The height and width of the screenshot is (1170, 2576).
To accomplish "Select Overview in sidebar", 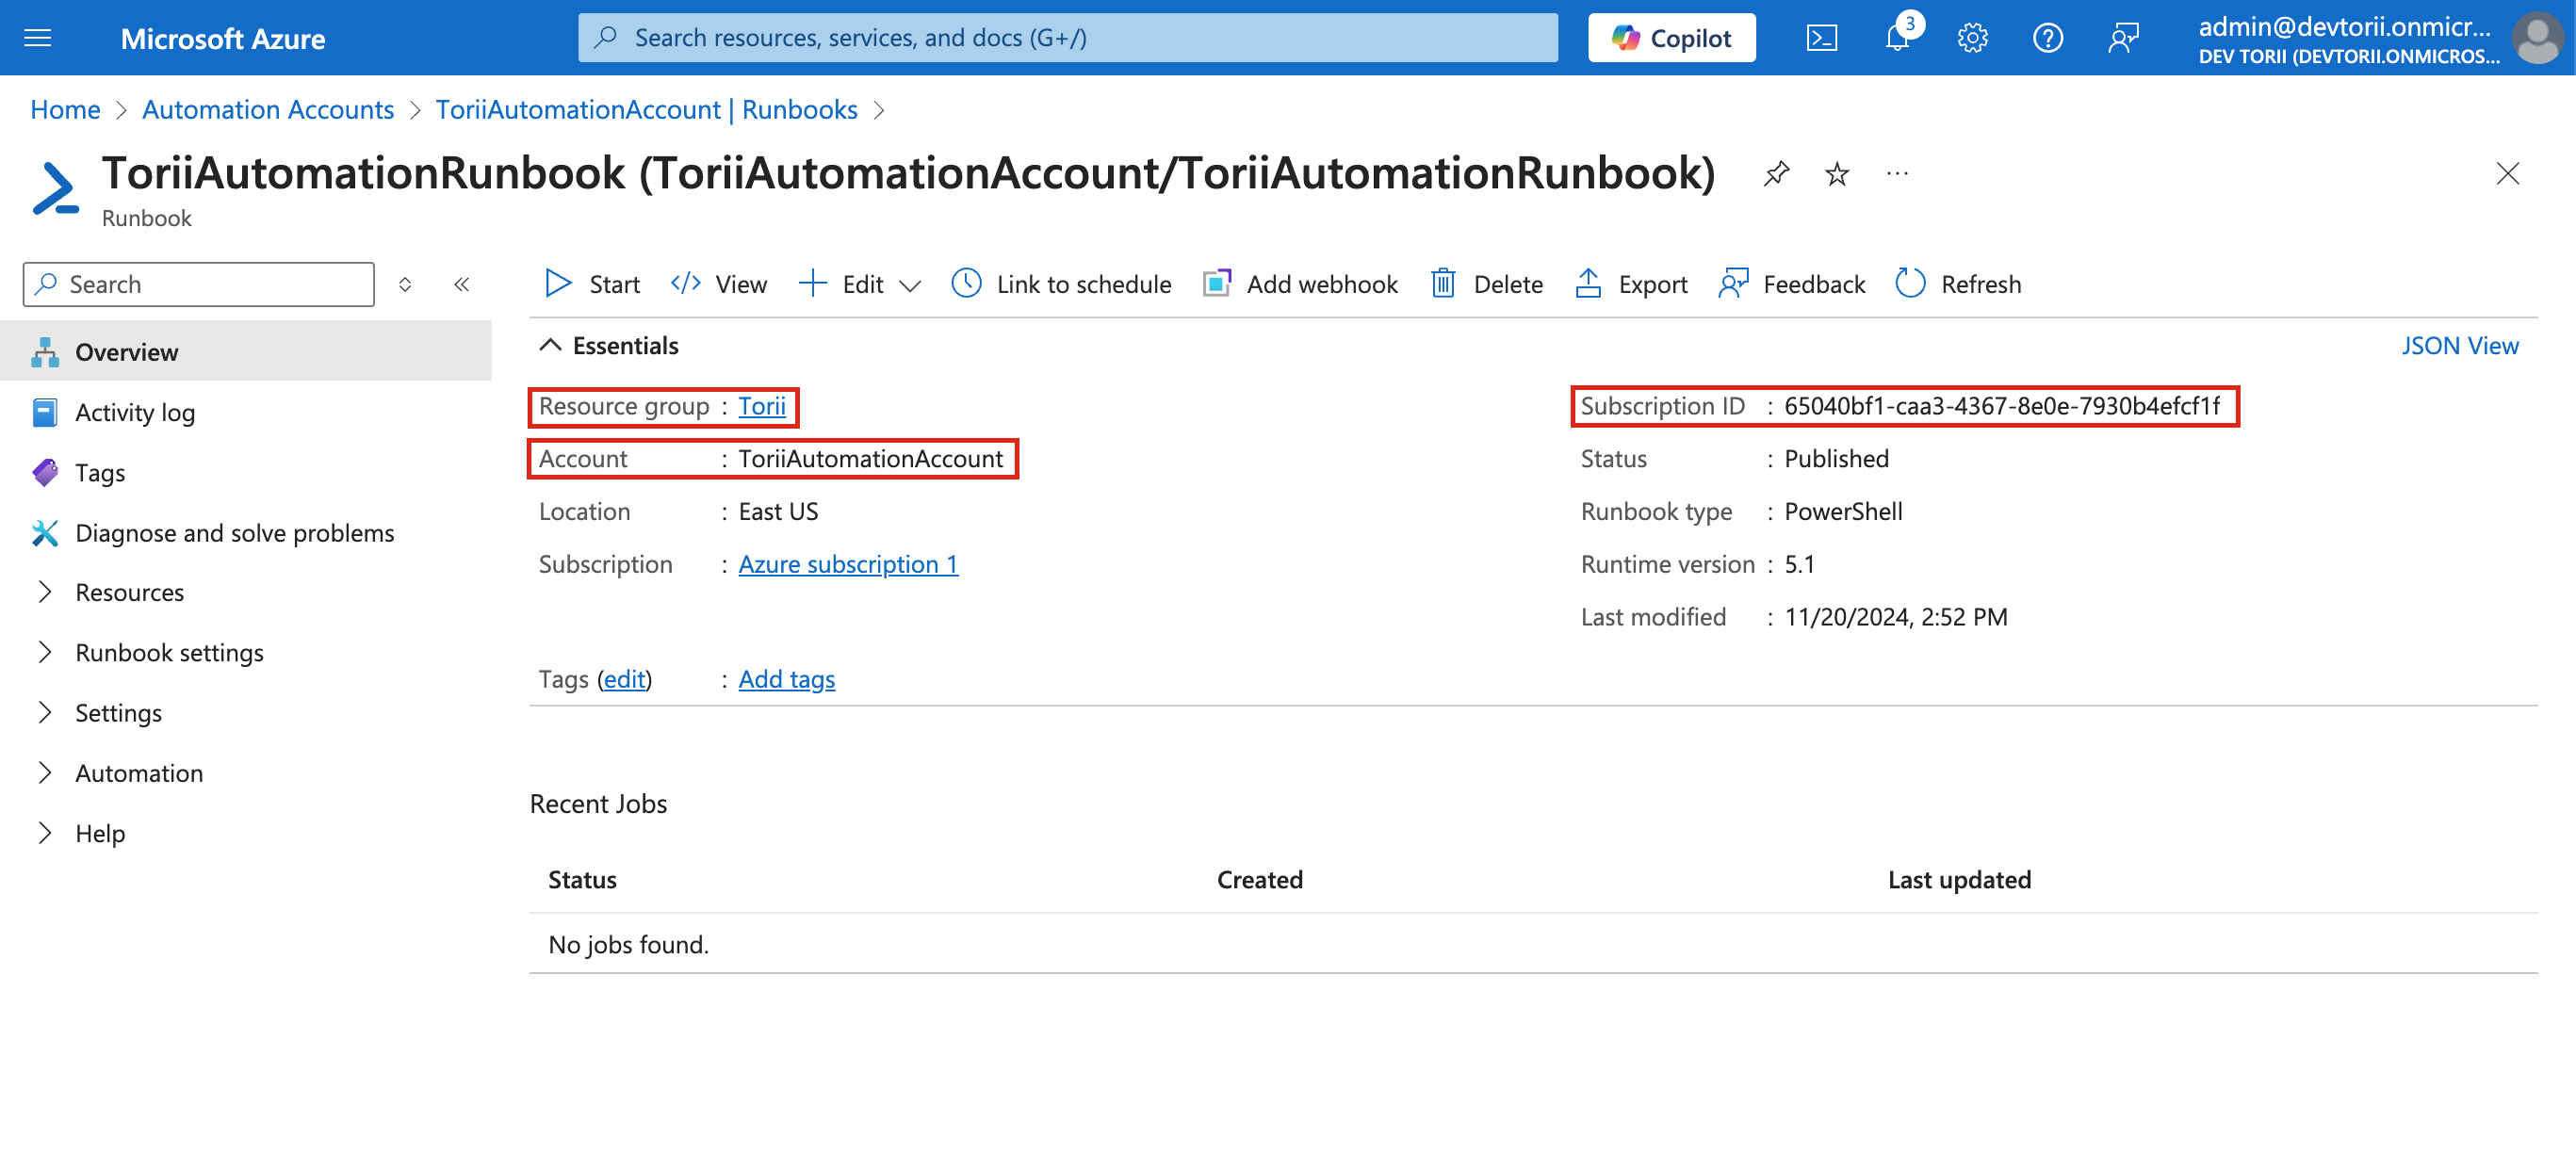I will pos(246,352).
